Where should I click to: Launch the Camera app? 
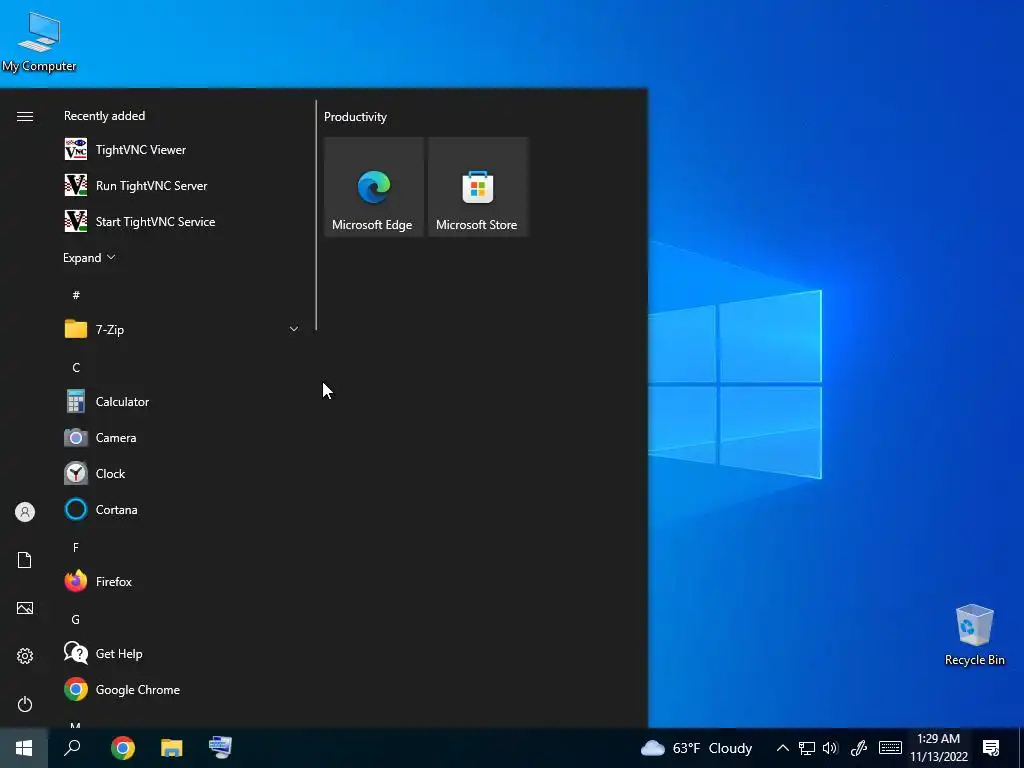[182, 438]
